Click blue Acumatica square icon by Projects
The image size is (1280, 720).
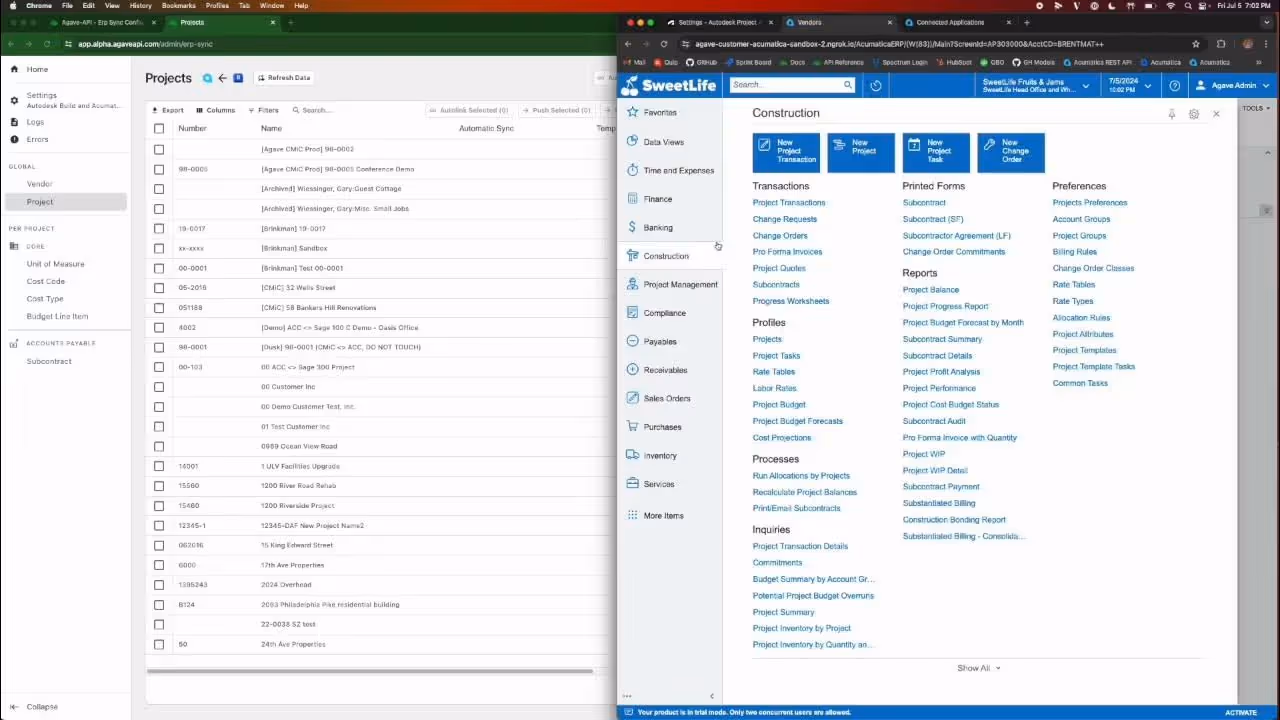click(238, 78)
